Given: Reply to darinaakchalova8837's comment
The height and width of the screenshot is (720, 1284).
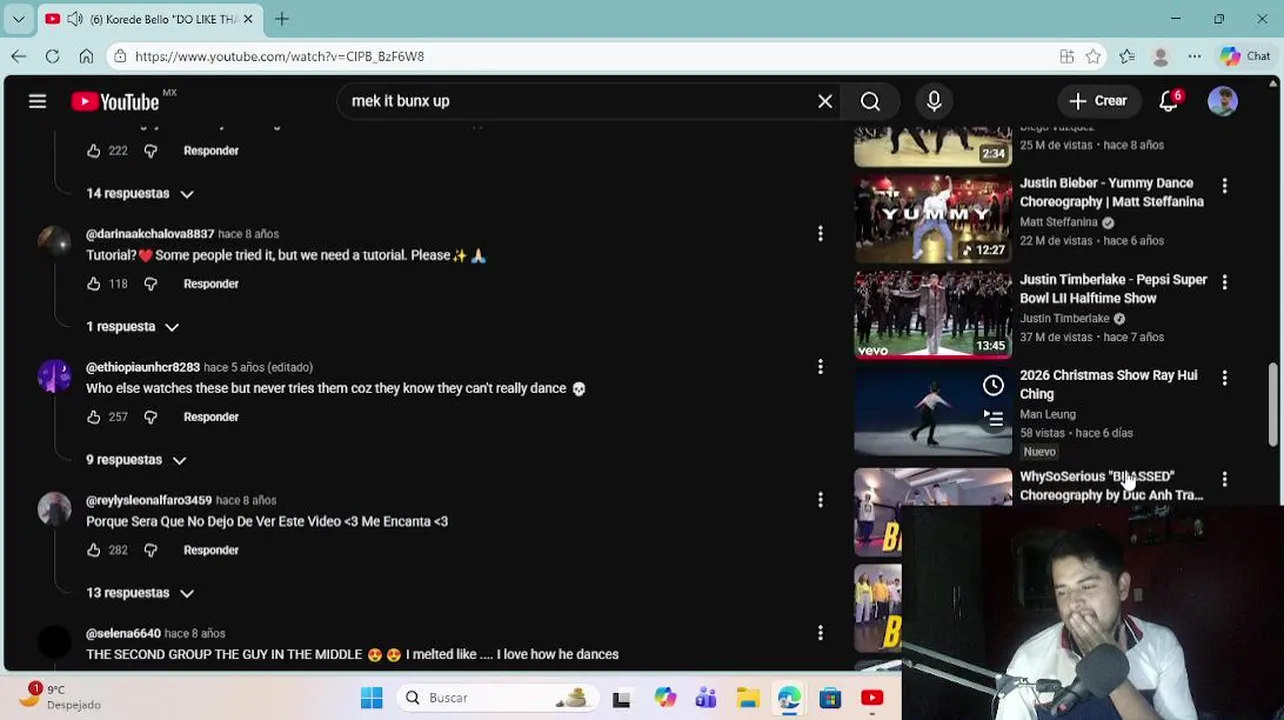Looking at the screenshot, I should (x=211, y=284).
